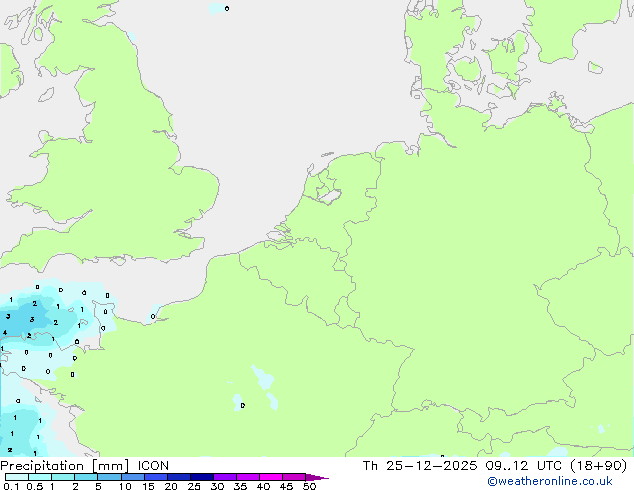Click the 2–5 mm legend color swatch
634x490 pixels.
(x=86, y=477)
